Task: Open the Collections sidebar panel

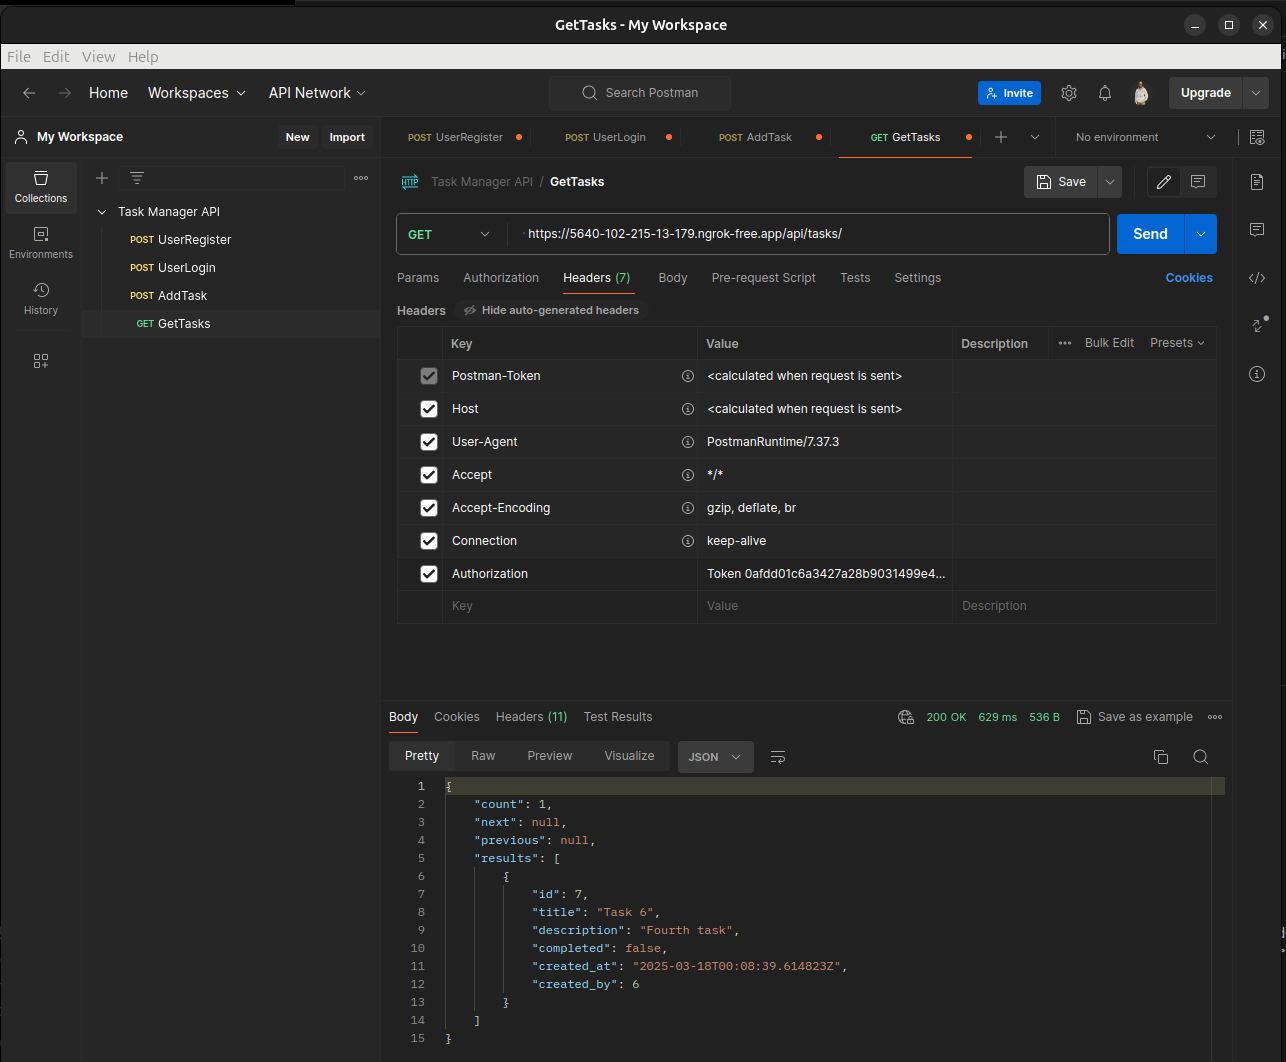Action: tap(41, 187)
